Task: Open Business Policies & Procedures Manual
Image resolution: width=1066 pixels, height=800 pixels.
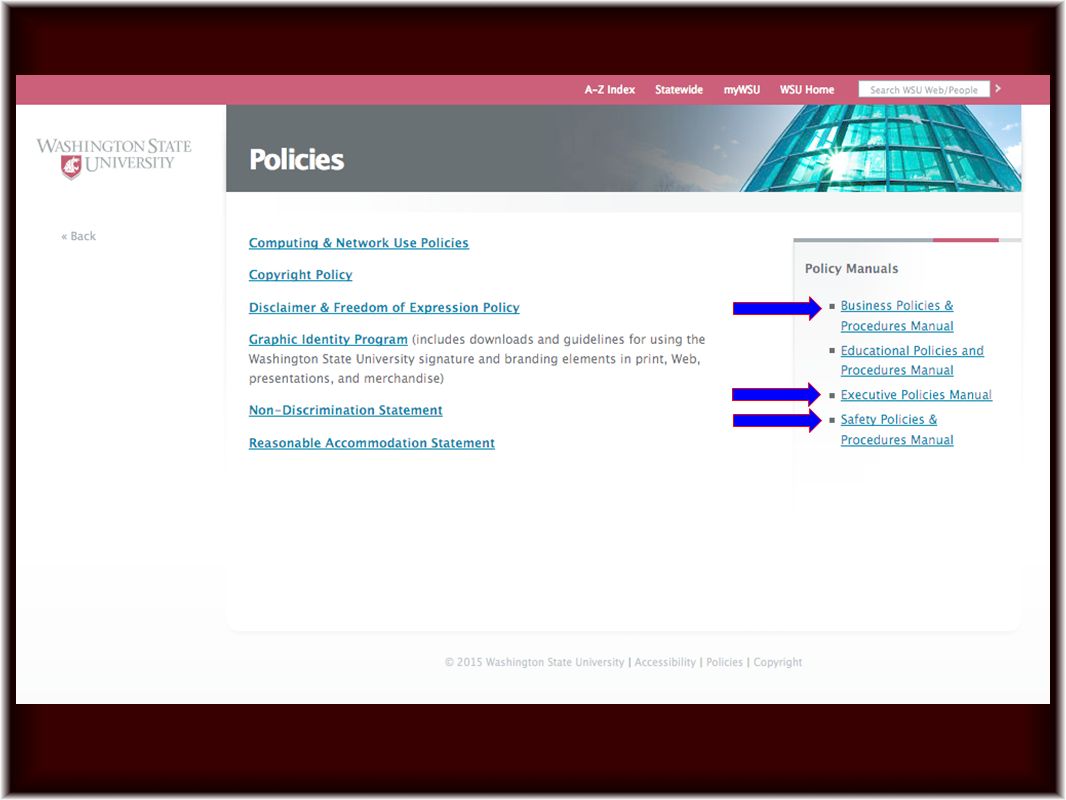Action: 897,316
